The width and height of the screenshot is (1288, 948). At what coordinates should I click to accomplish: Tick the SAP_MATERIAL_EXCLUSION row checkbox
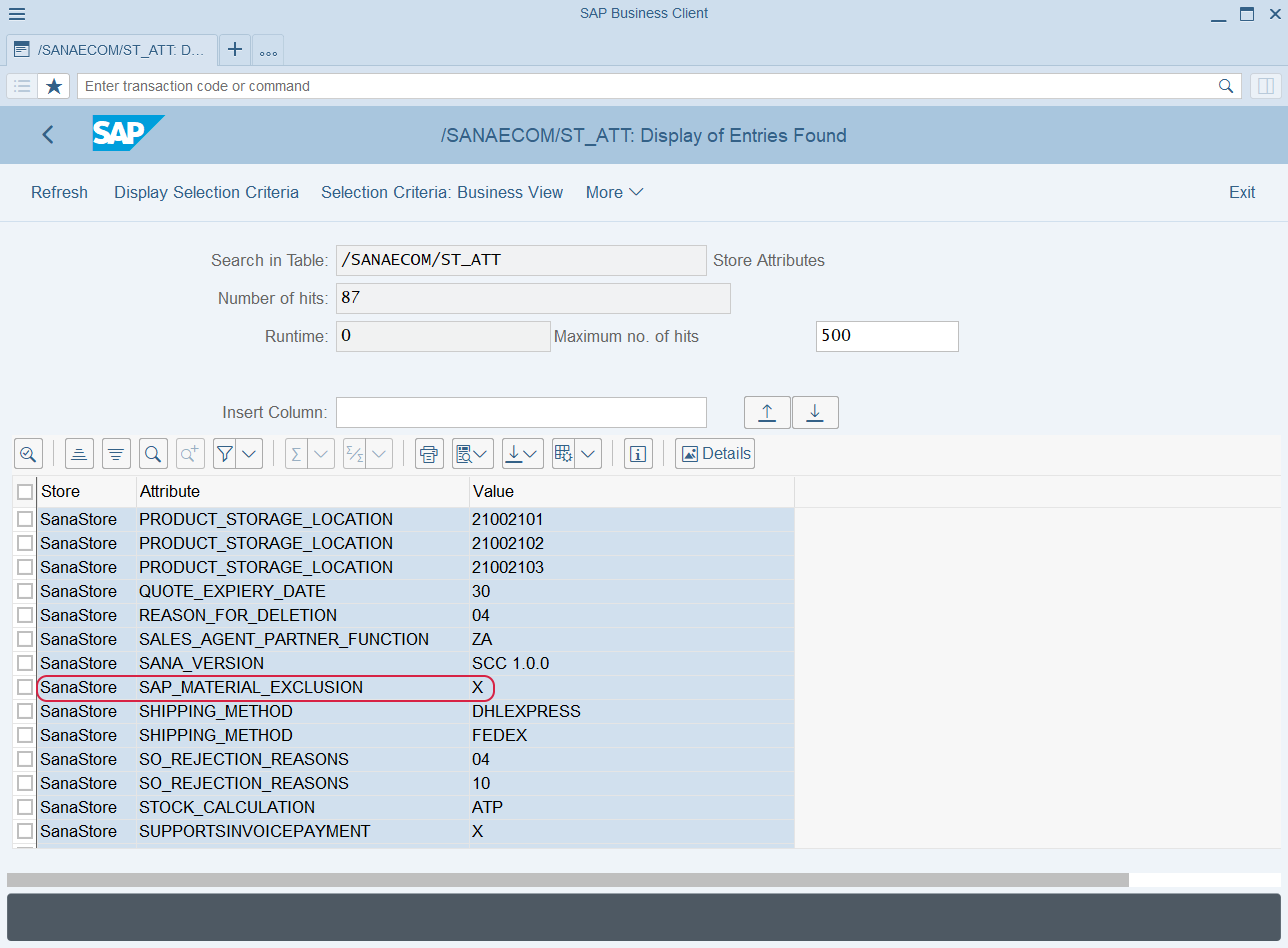pos(25,687)
